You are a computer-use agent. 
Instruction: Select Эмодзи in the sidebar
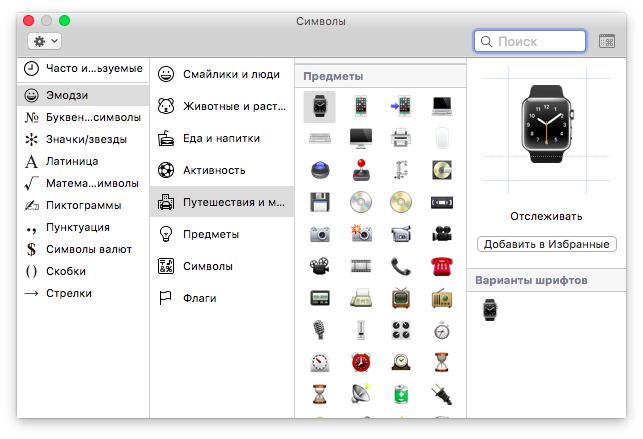(x=83, y=95)
